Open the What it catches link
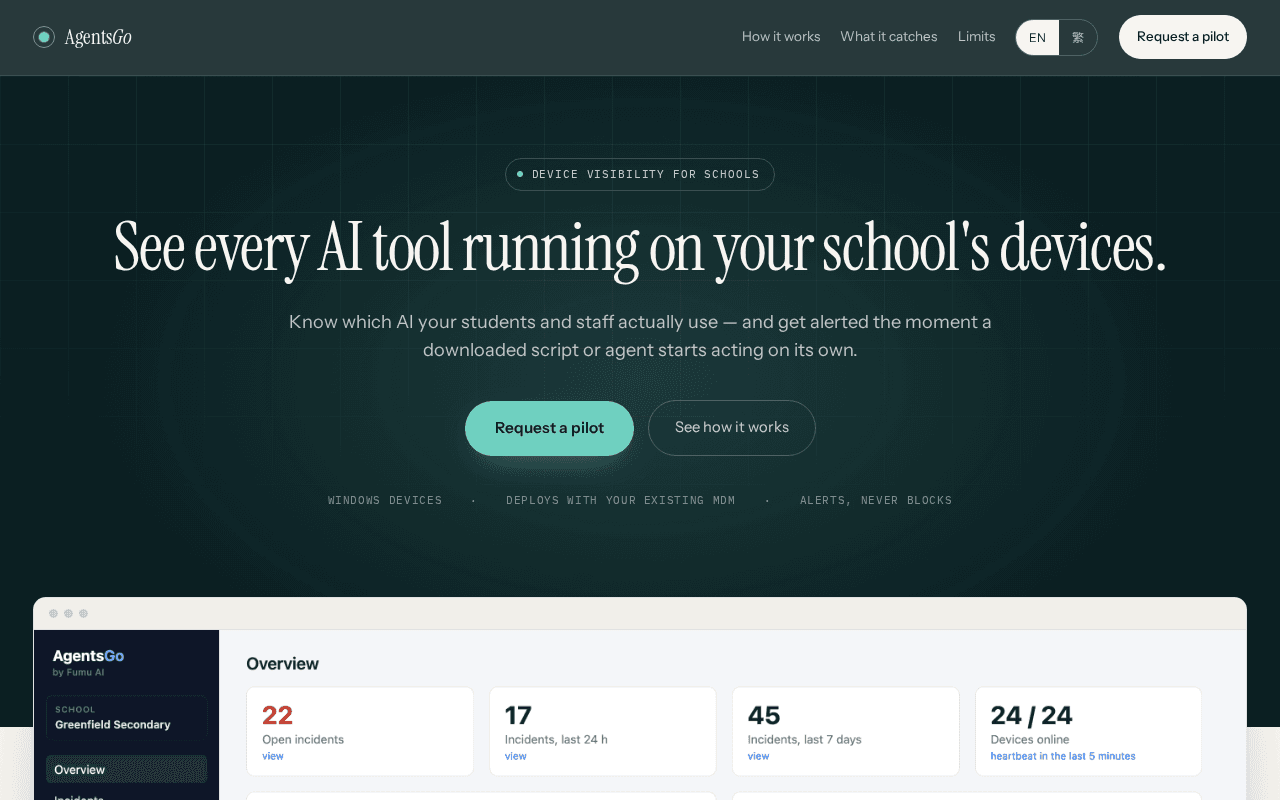 coord(889,37)
